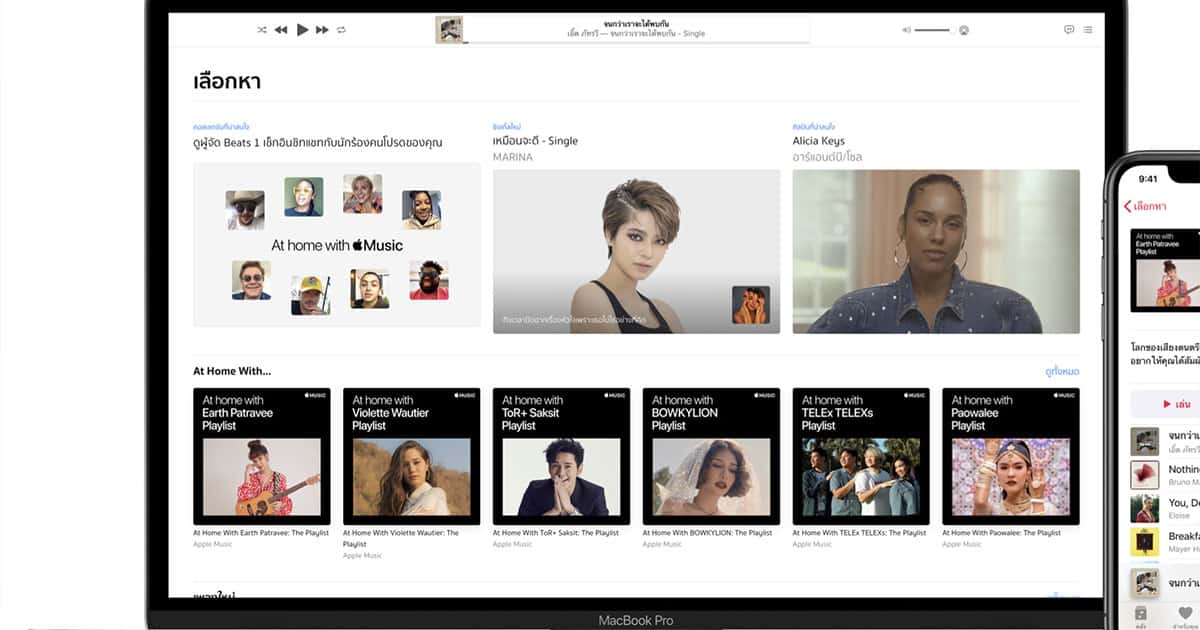Tap the back chevron เลือกหา on the iPhone
The width and height of the screenshot is (1200, 630).
[x=1146, y=206]
